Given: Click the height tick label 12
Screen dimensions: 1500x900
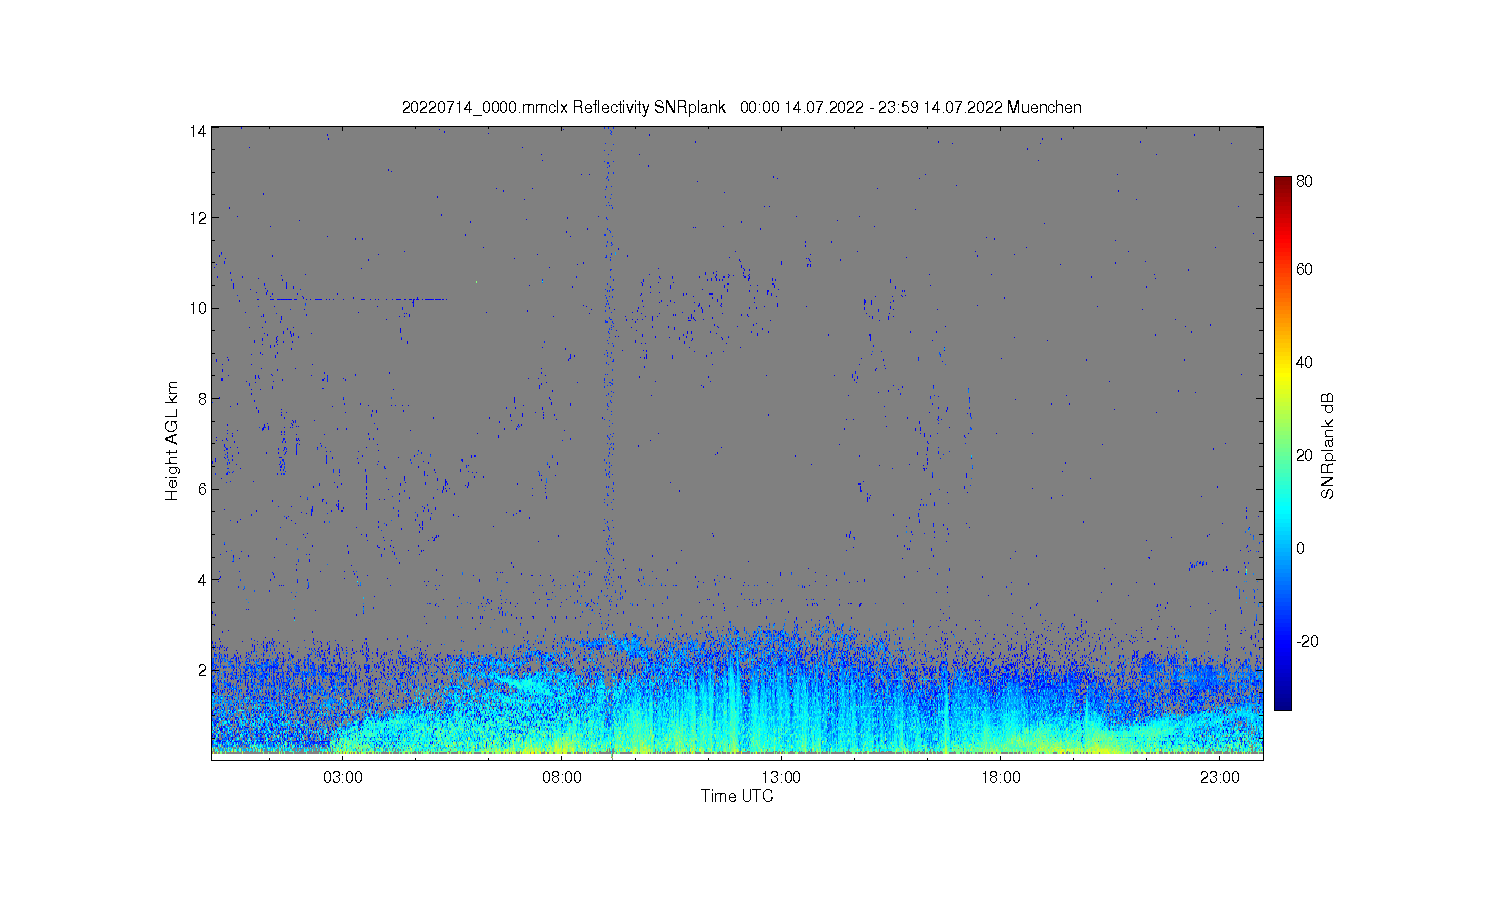Looking at the screenshot, I should (x=198, y=217).
